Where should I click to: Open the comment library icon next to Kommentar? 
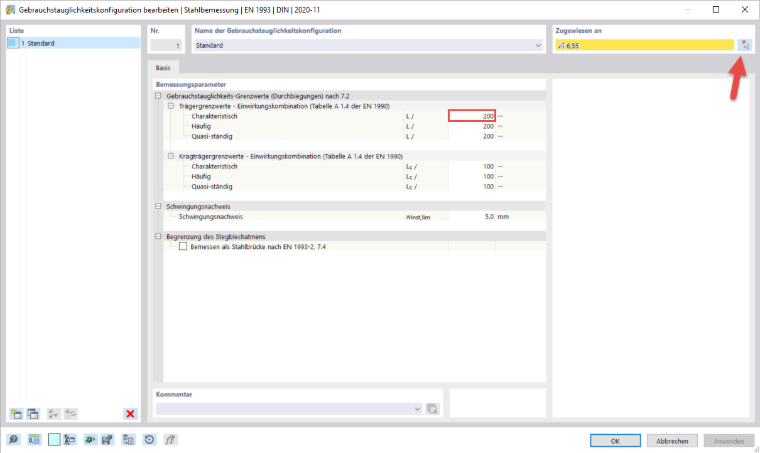432,409
